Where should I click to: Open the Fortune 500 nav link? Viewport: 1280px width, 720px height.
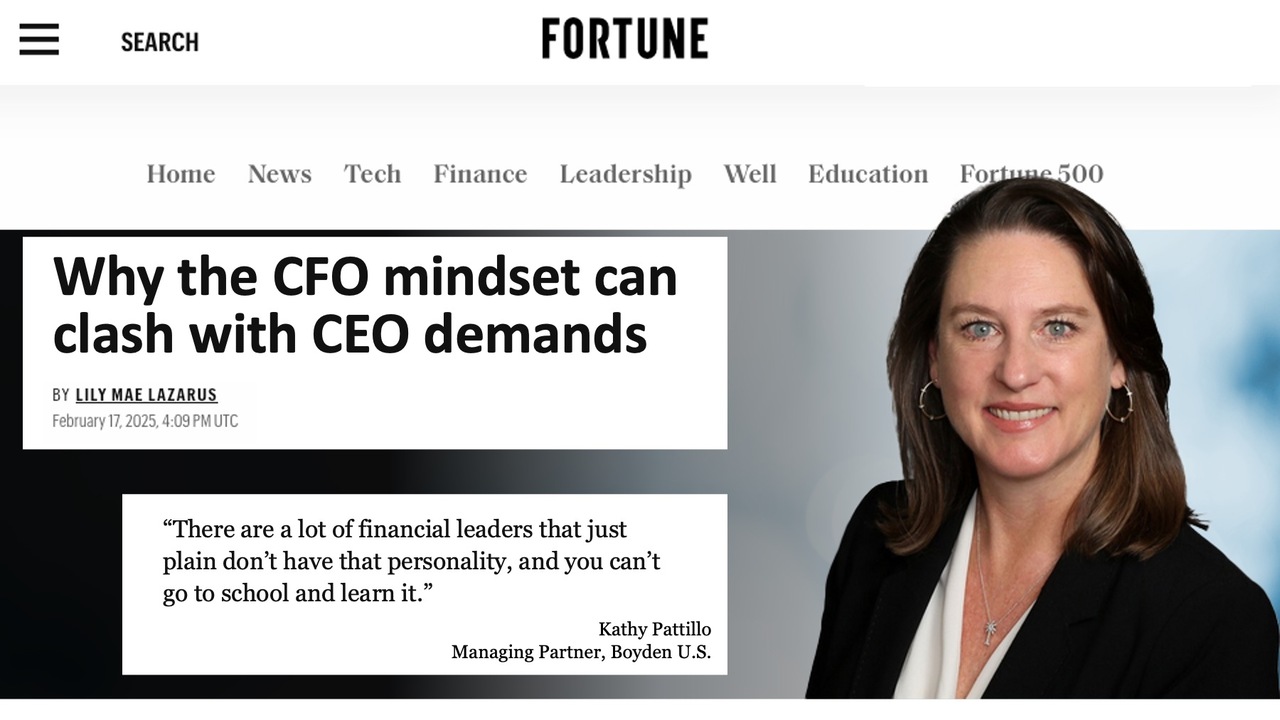pos(1031,174)
